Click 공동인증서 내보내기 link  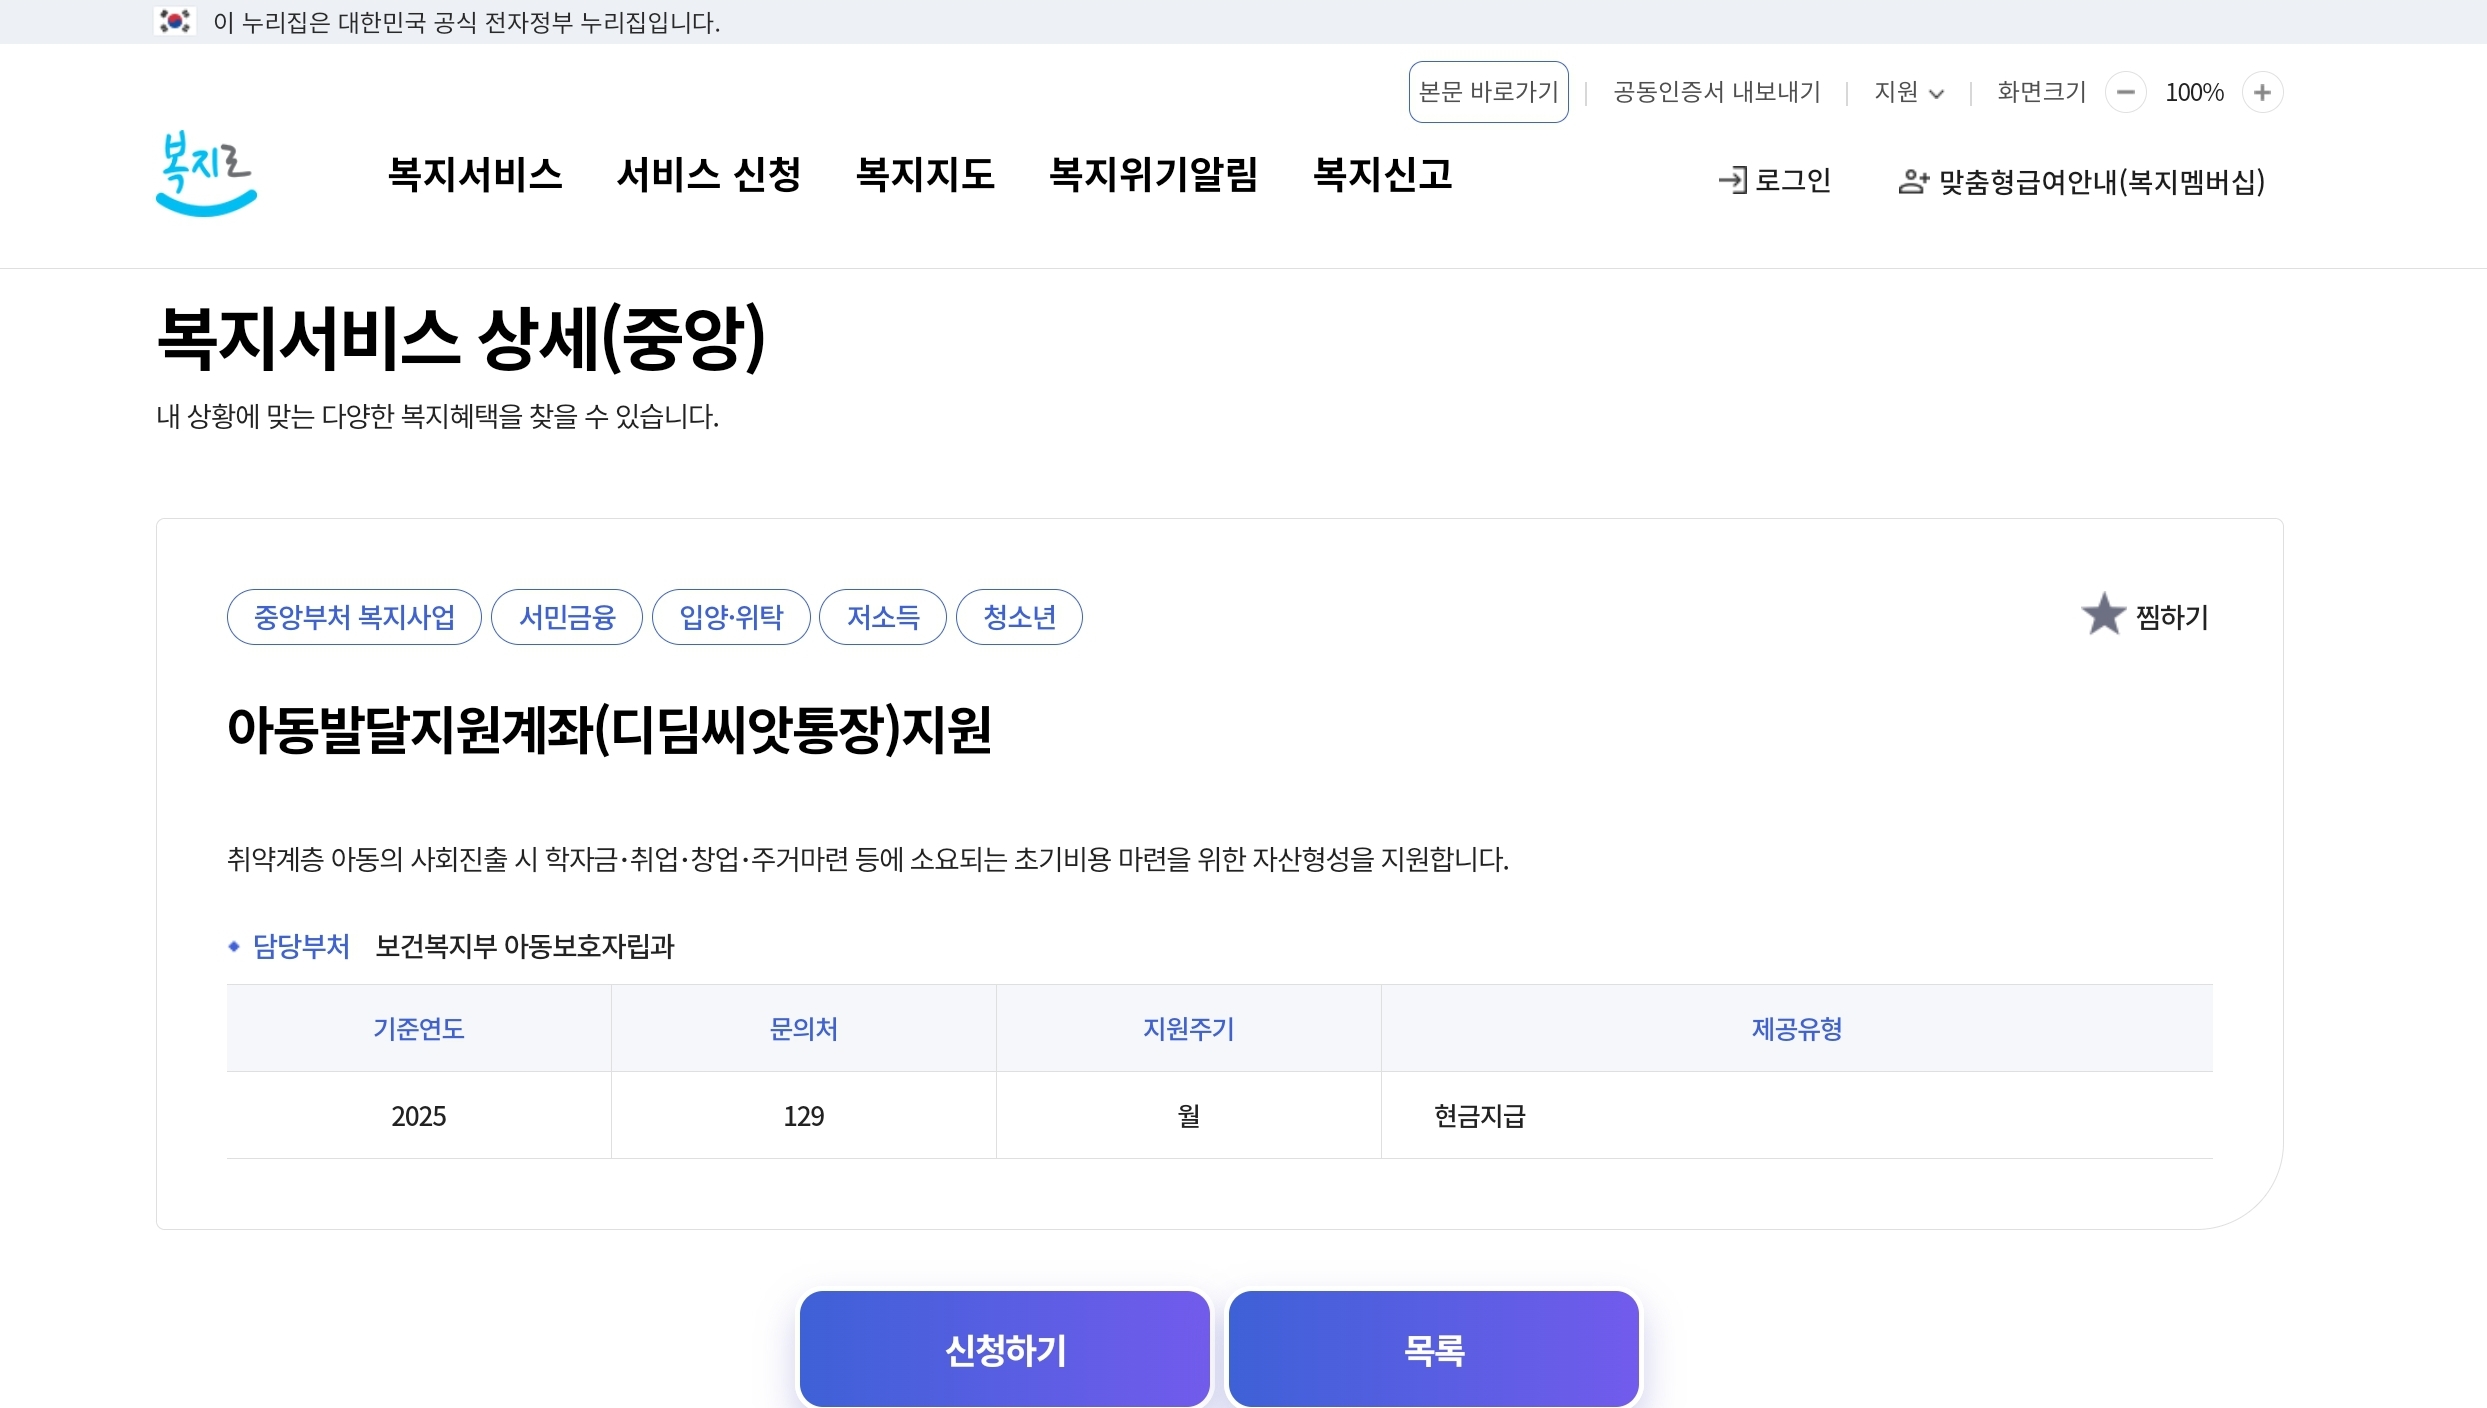[1716, 93]
